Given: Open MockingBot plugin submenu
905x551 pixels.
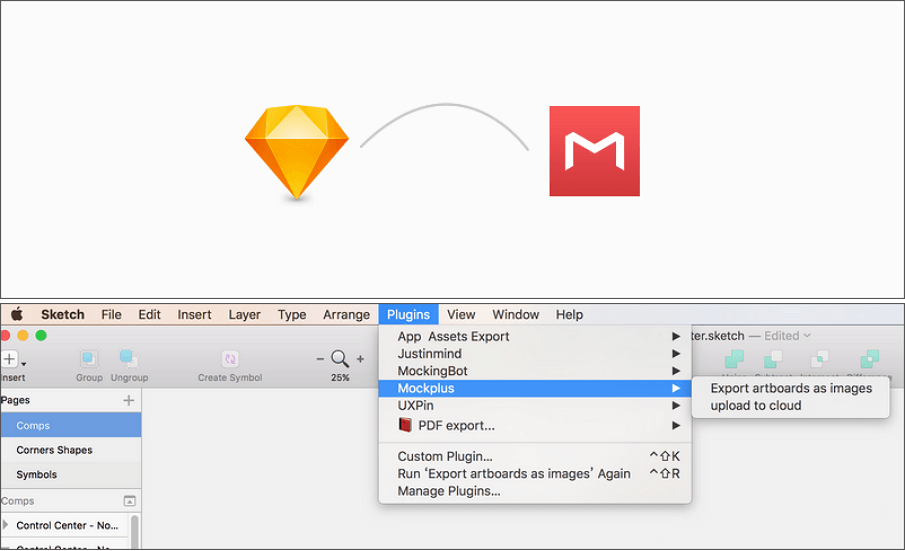Looking at the screenshot, I should tap(535, 371).
